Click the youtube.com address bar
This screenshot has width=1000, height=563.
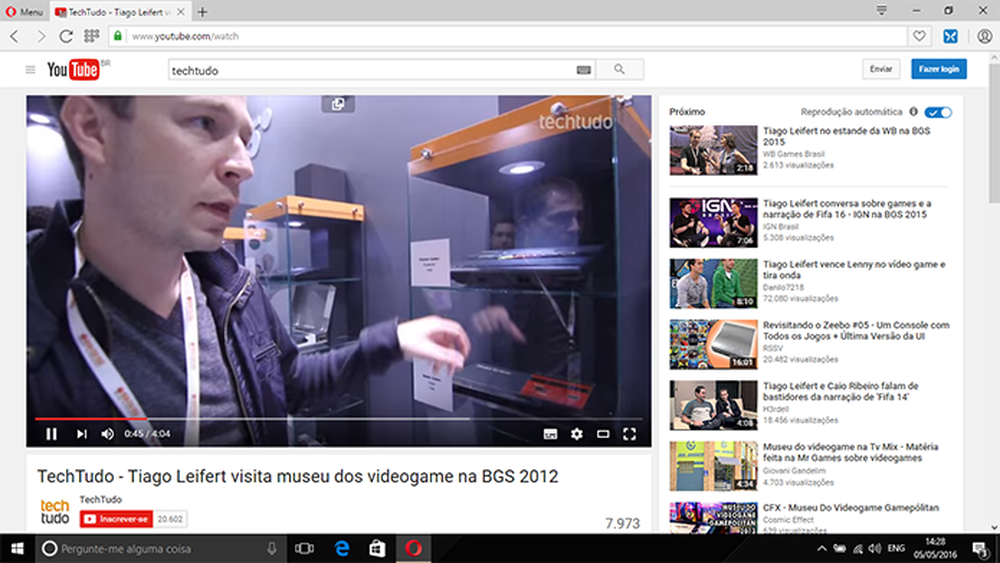(507, 36)
